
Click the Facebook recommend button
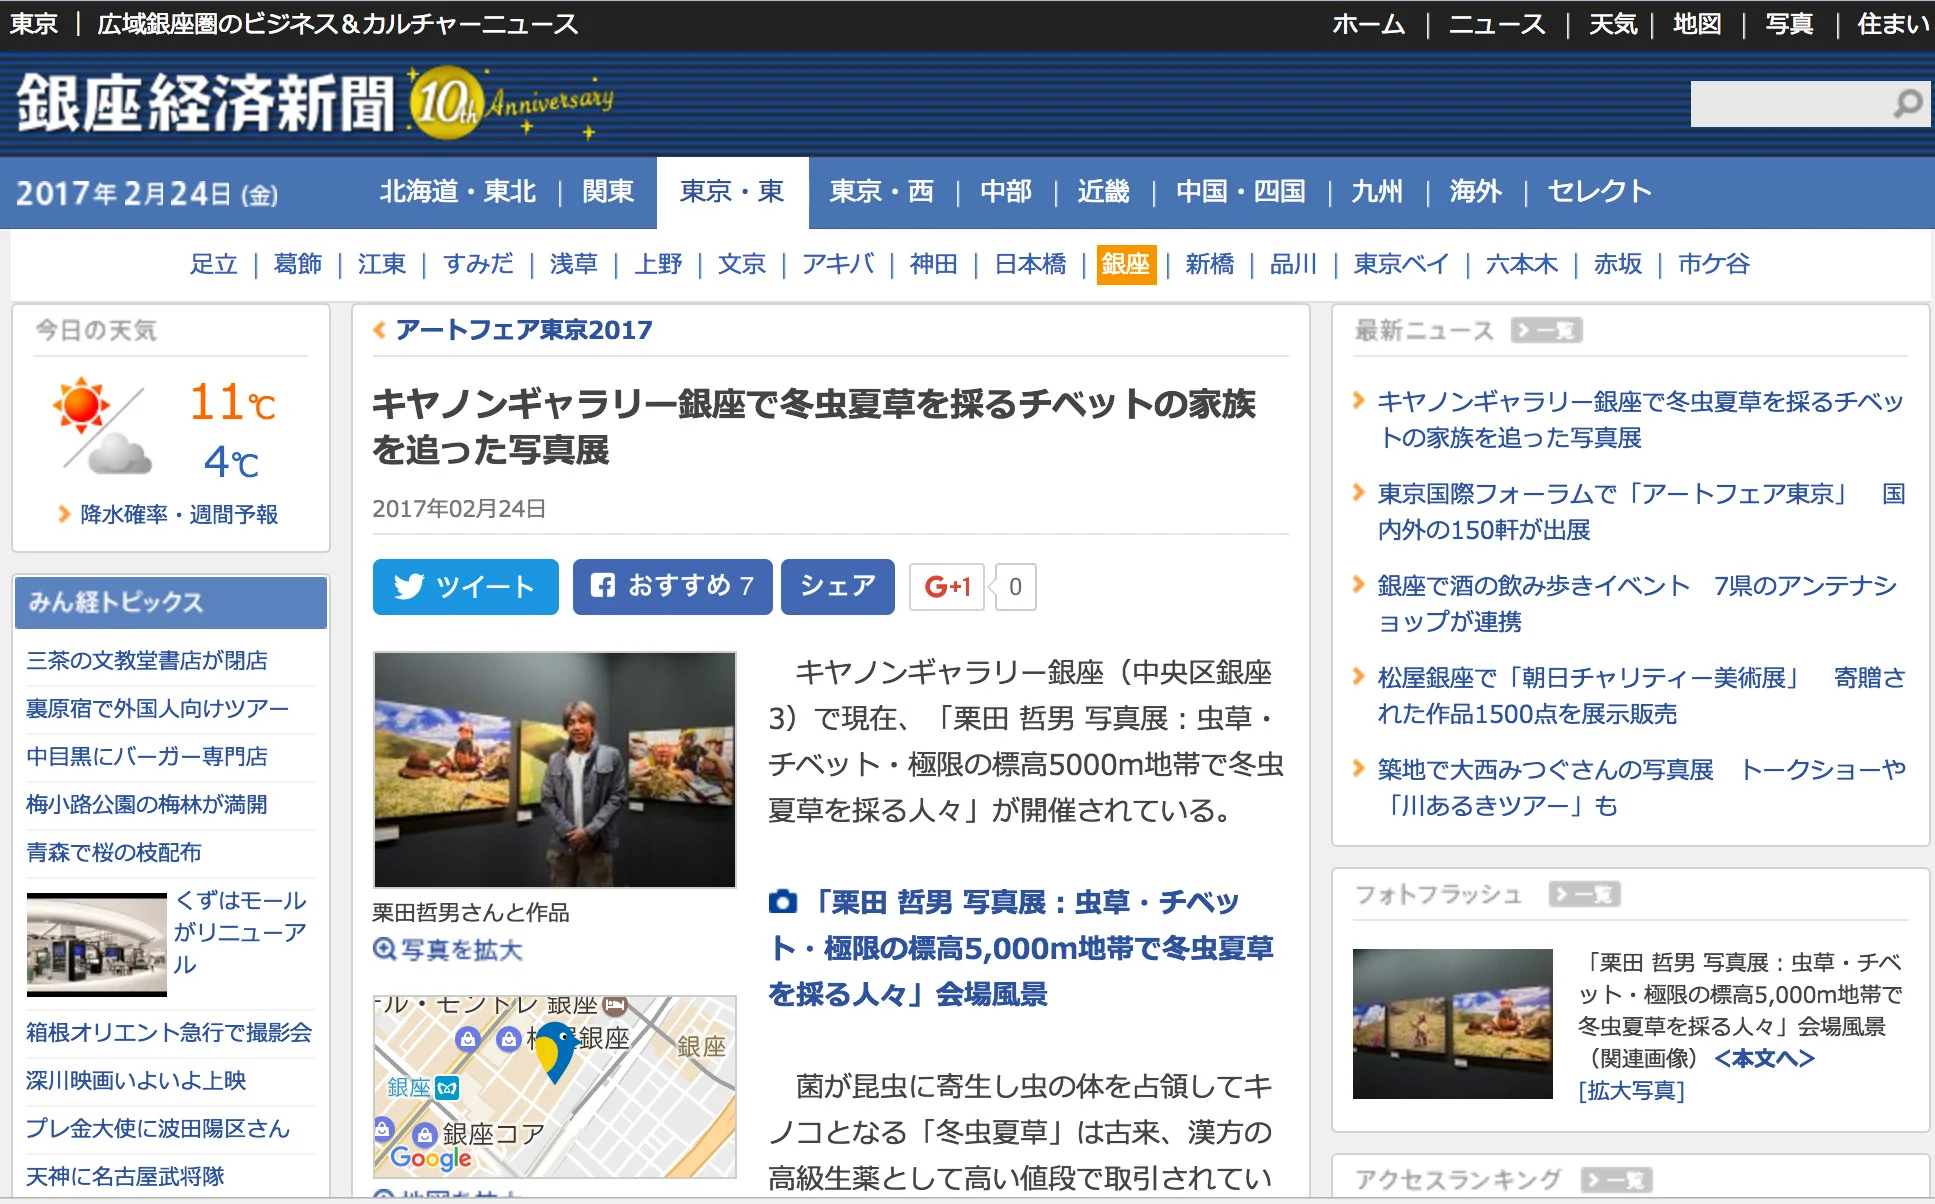coord(672,586)
